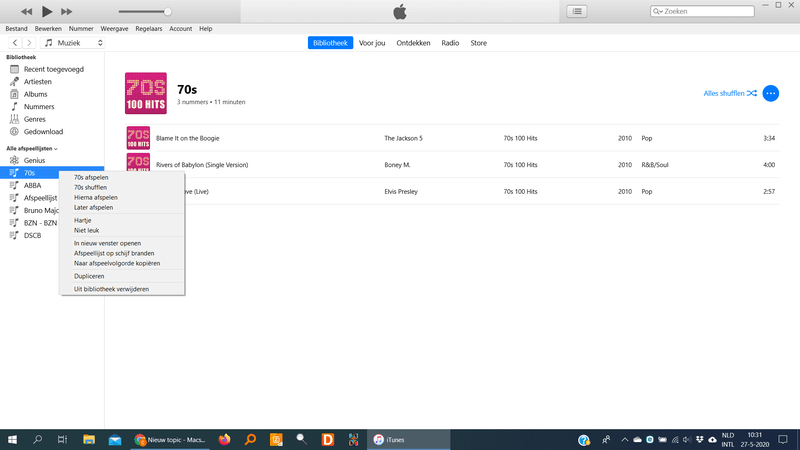
Task: Click the Zoeken search field
Action: coord(702,11)
